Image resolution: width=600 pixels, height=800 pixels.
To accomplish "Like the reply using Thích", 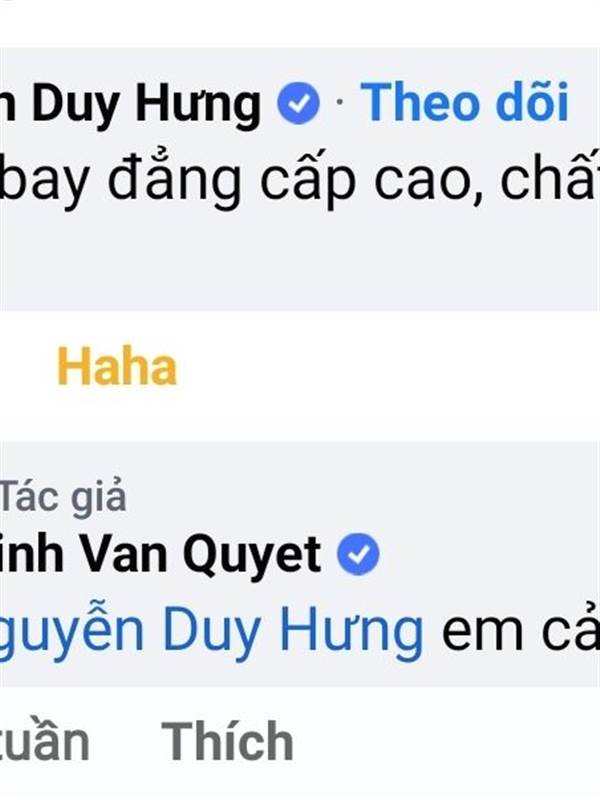I will [x=228, y=741].
